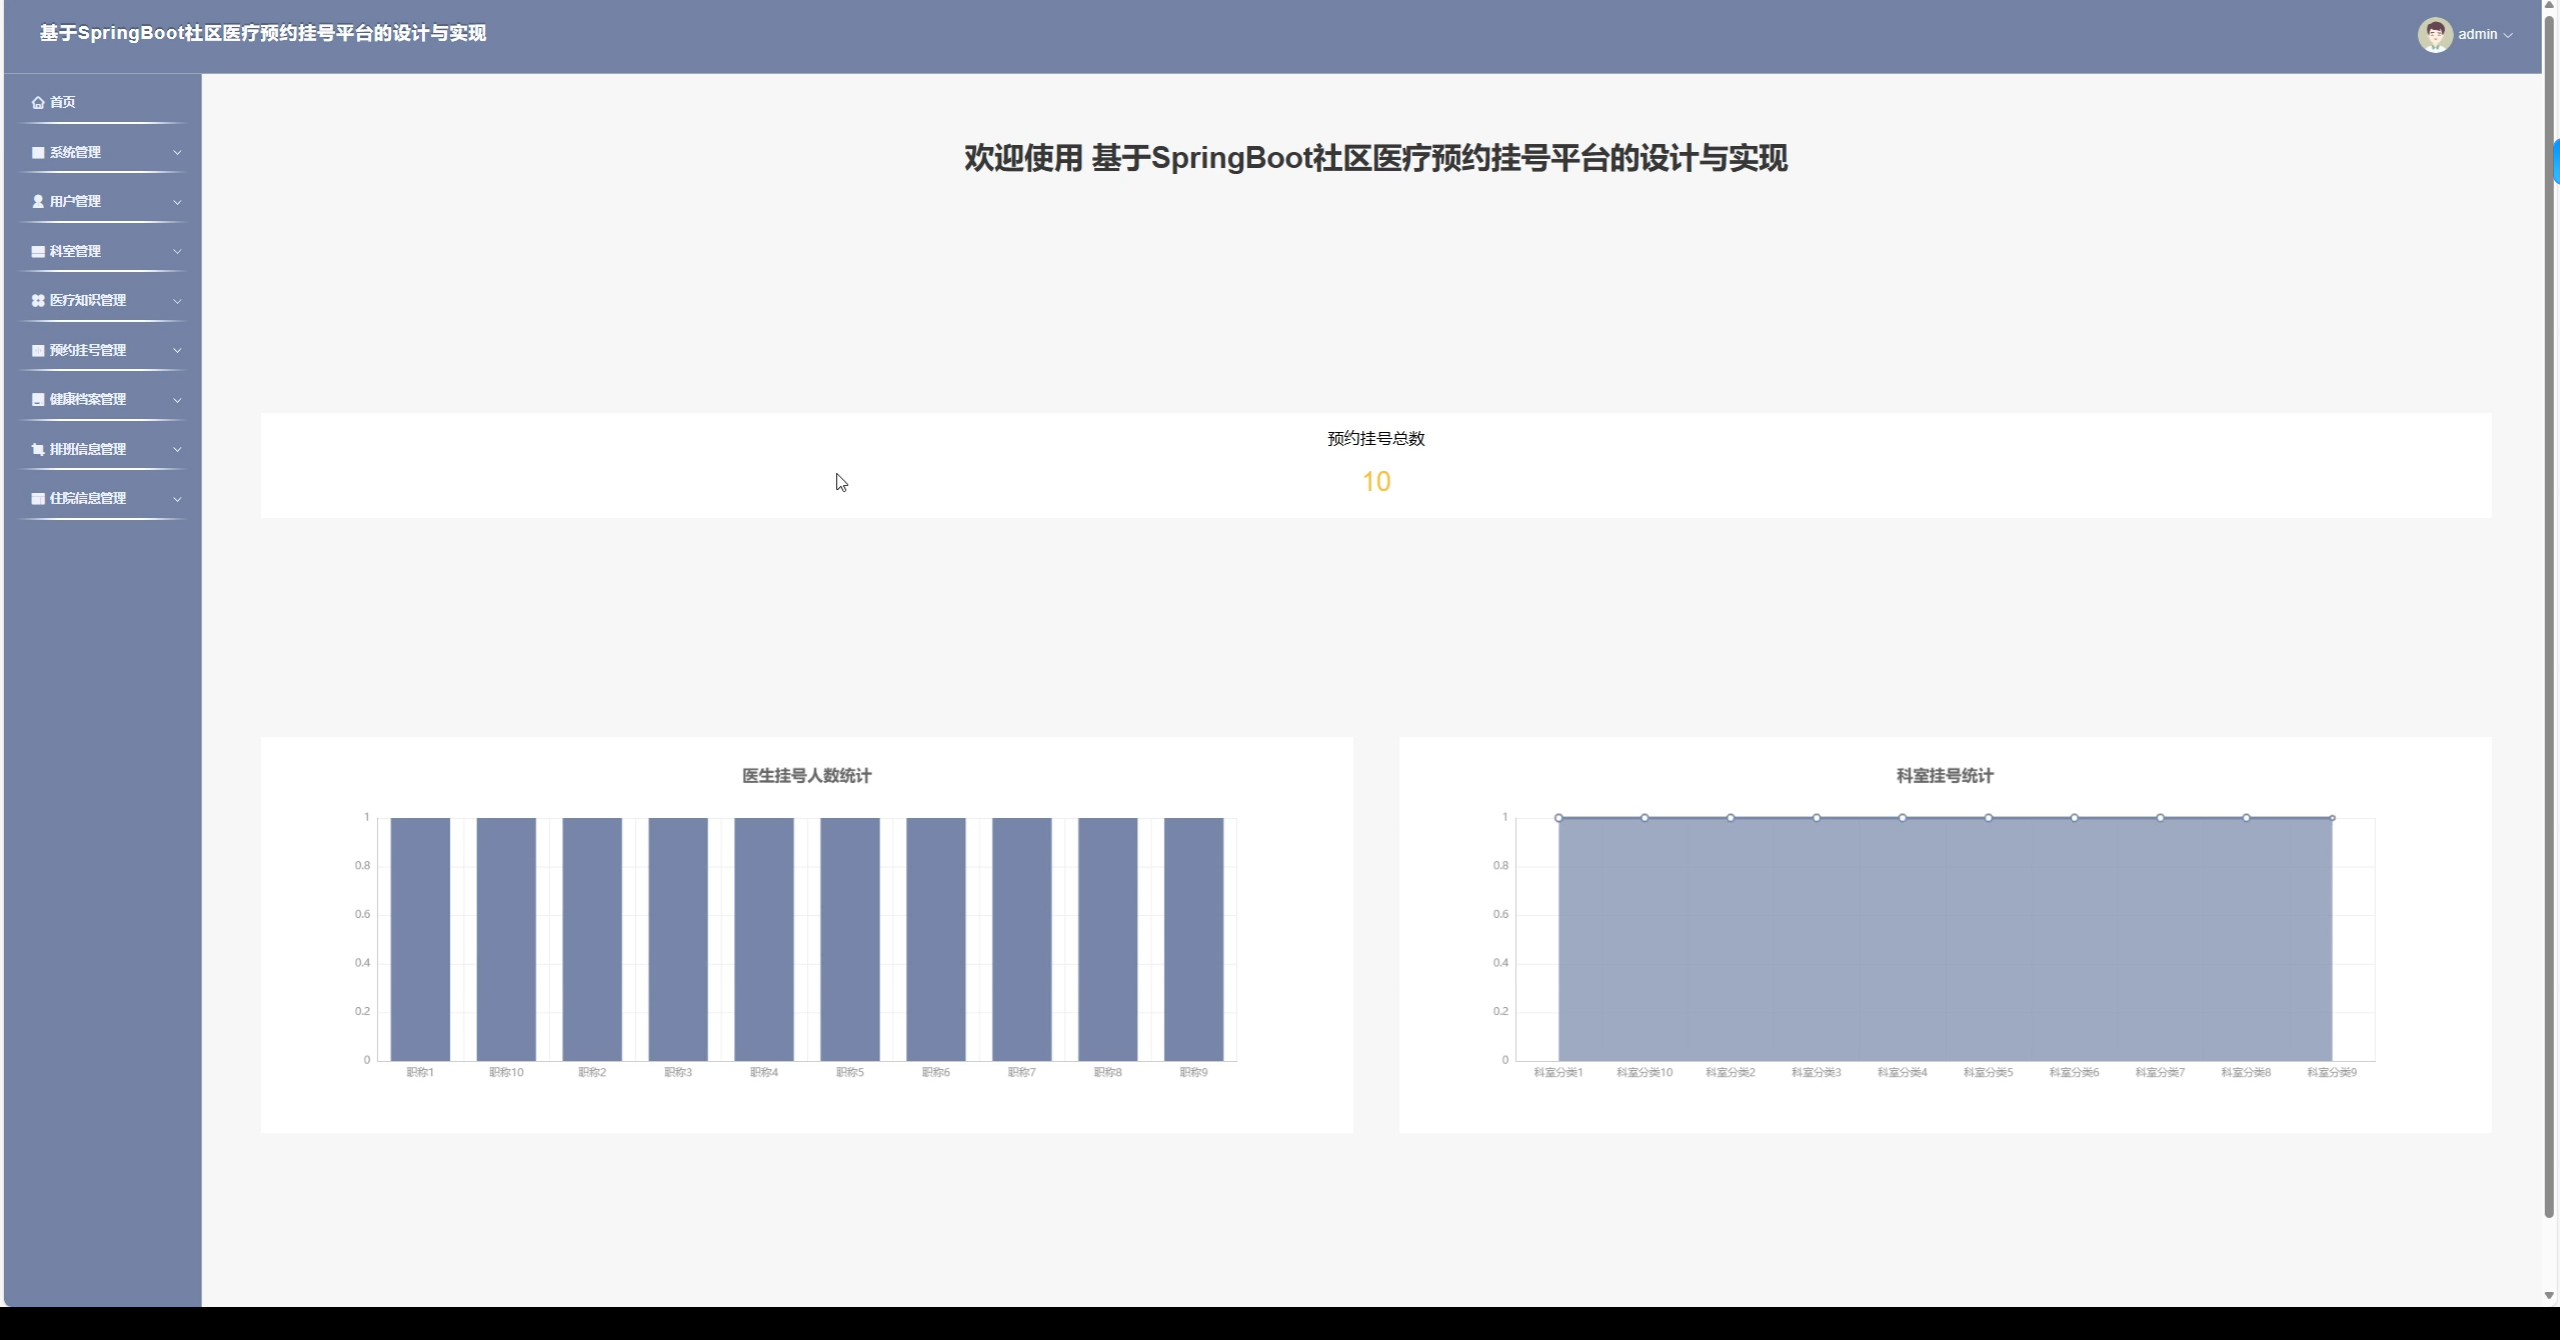
Task: Expand 系统管理 chevron arrow
Action: pos(177,153)
